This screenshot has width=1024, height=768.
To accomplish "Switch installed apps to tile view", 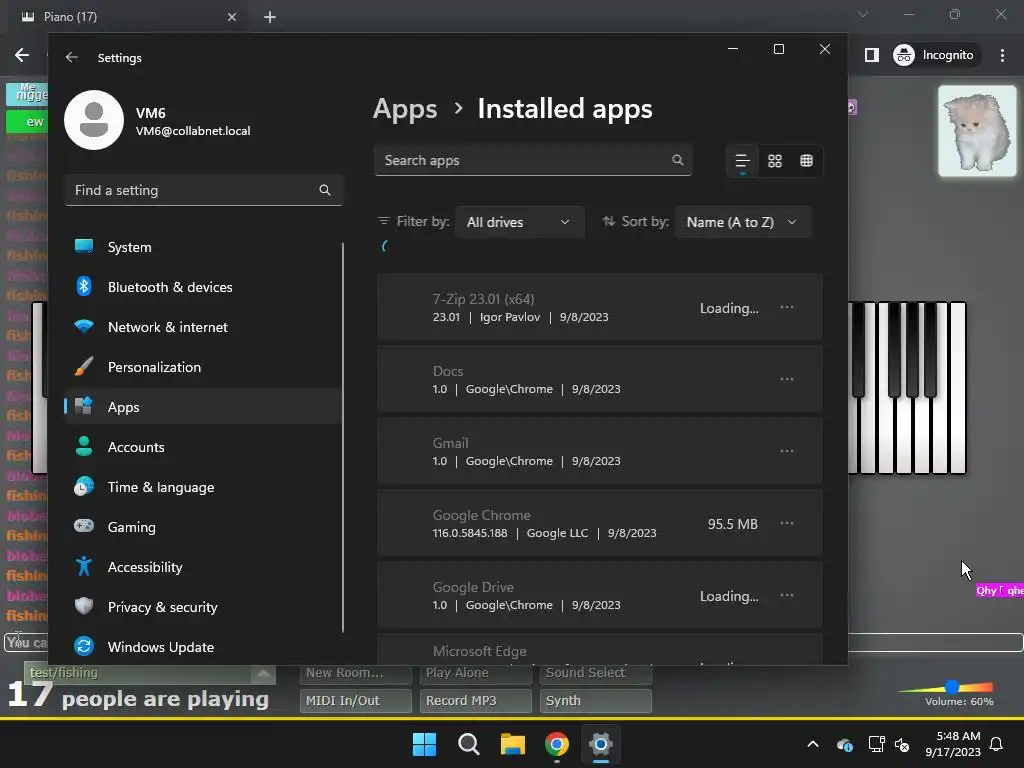I will coord(807,161).
